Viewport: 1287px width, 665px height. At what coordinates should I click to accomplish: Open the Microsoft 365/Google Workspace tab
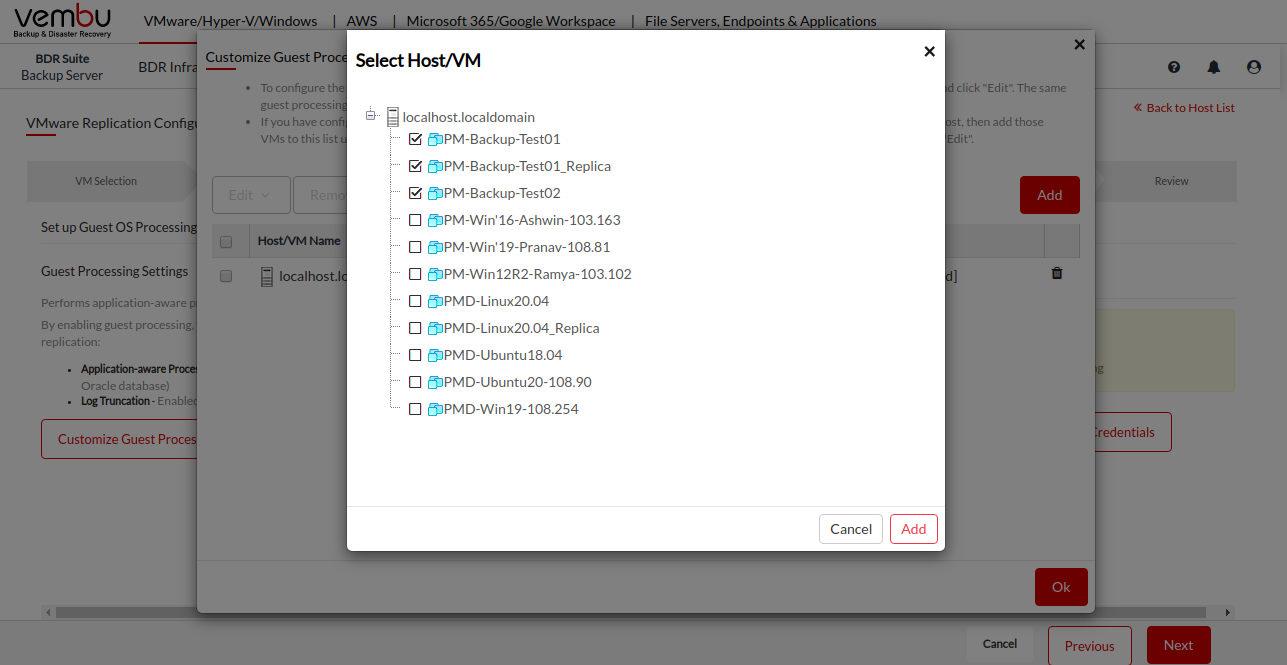coord(511,21)
